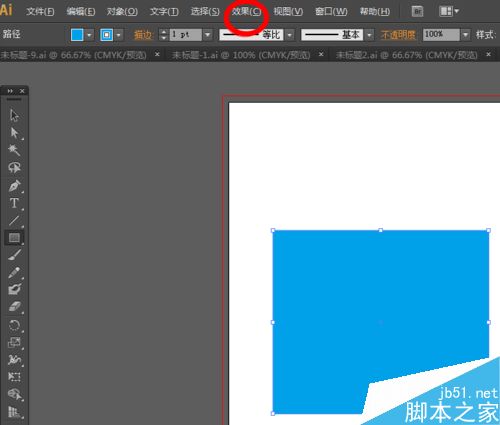
Task: Click the 样式 style label
Action: [485, 35]
